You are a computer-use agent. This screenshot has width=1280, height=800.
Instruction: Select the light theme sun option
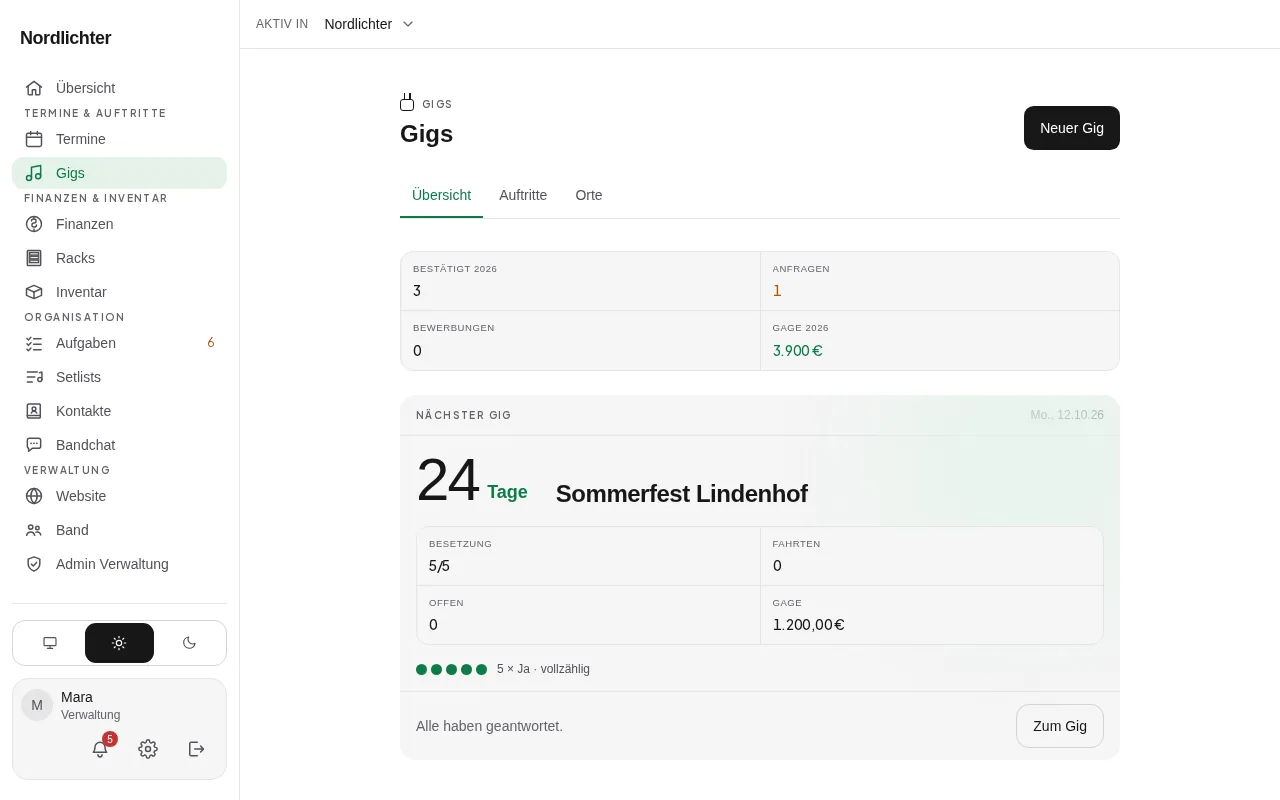[119, 643]
